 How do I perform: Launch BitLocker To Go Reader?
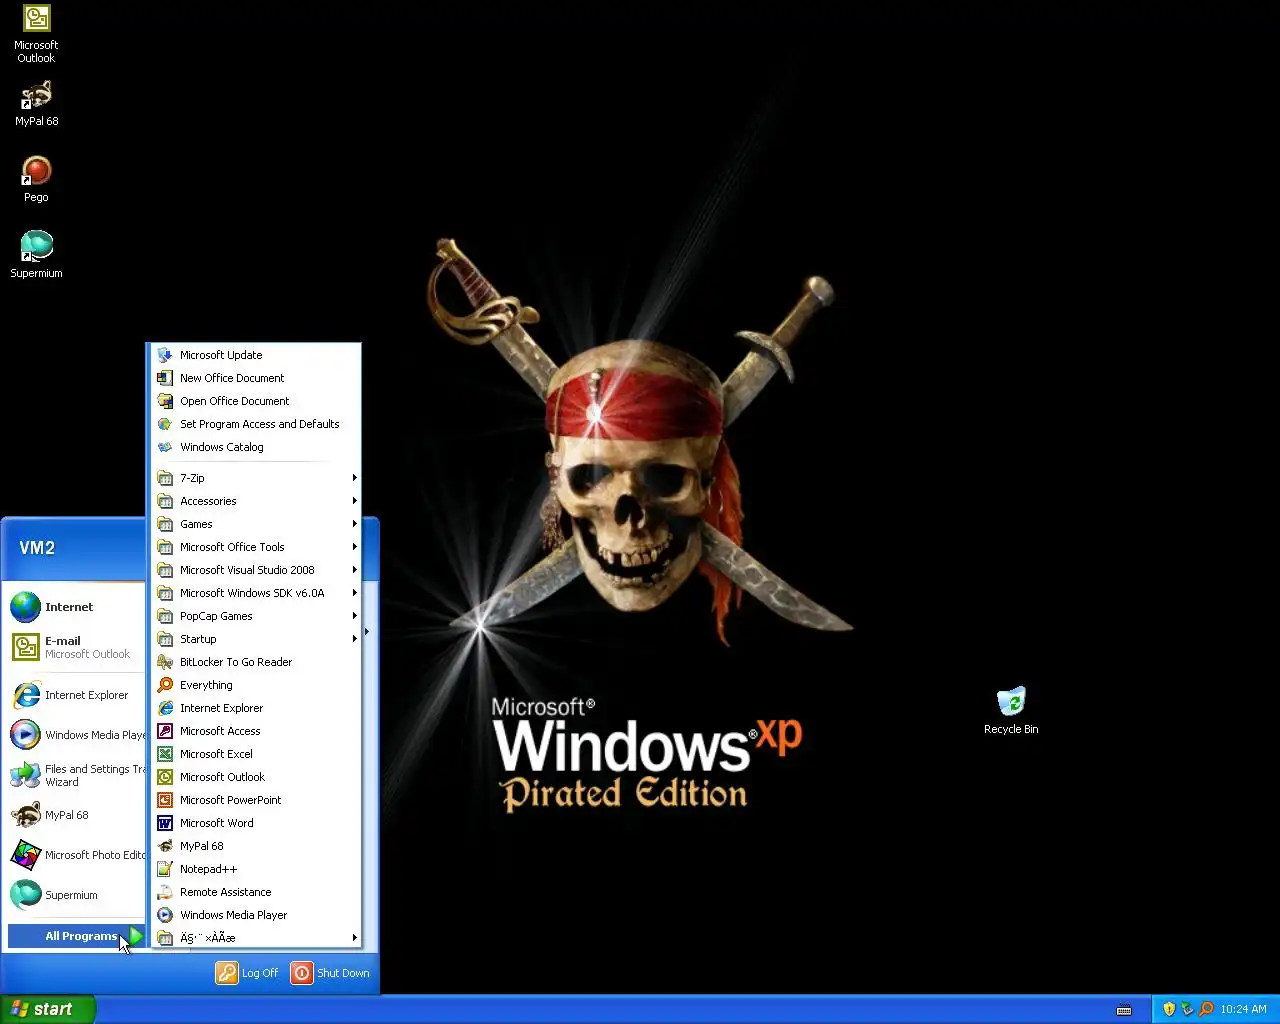point(255,662)
